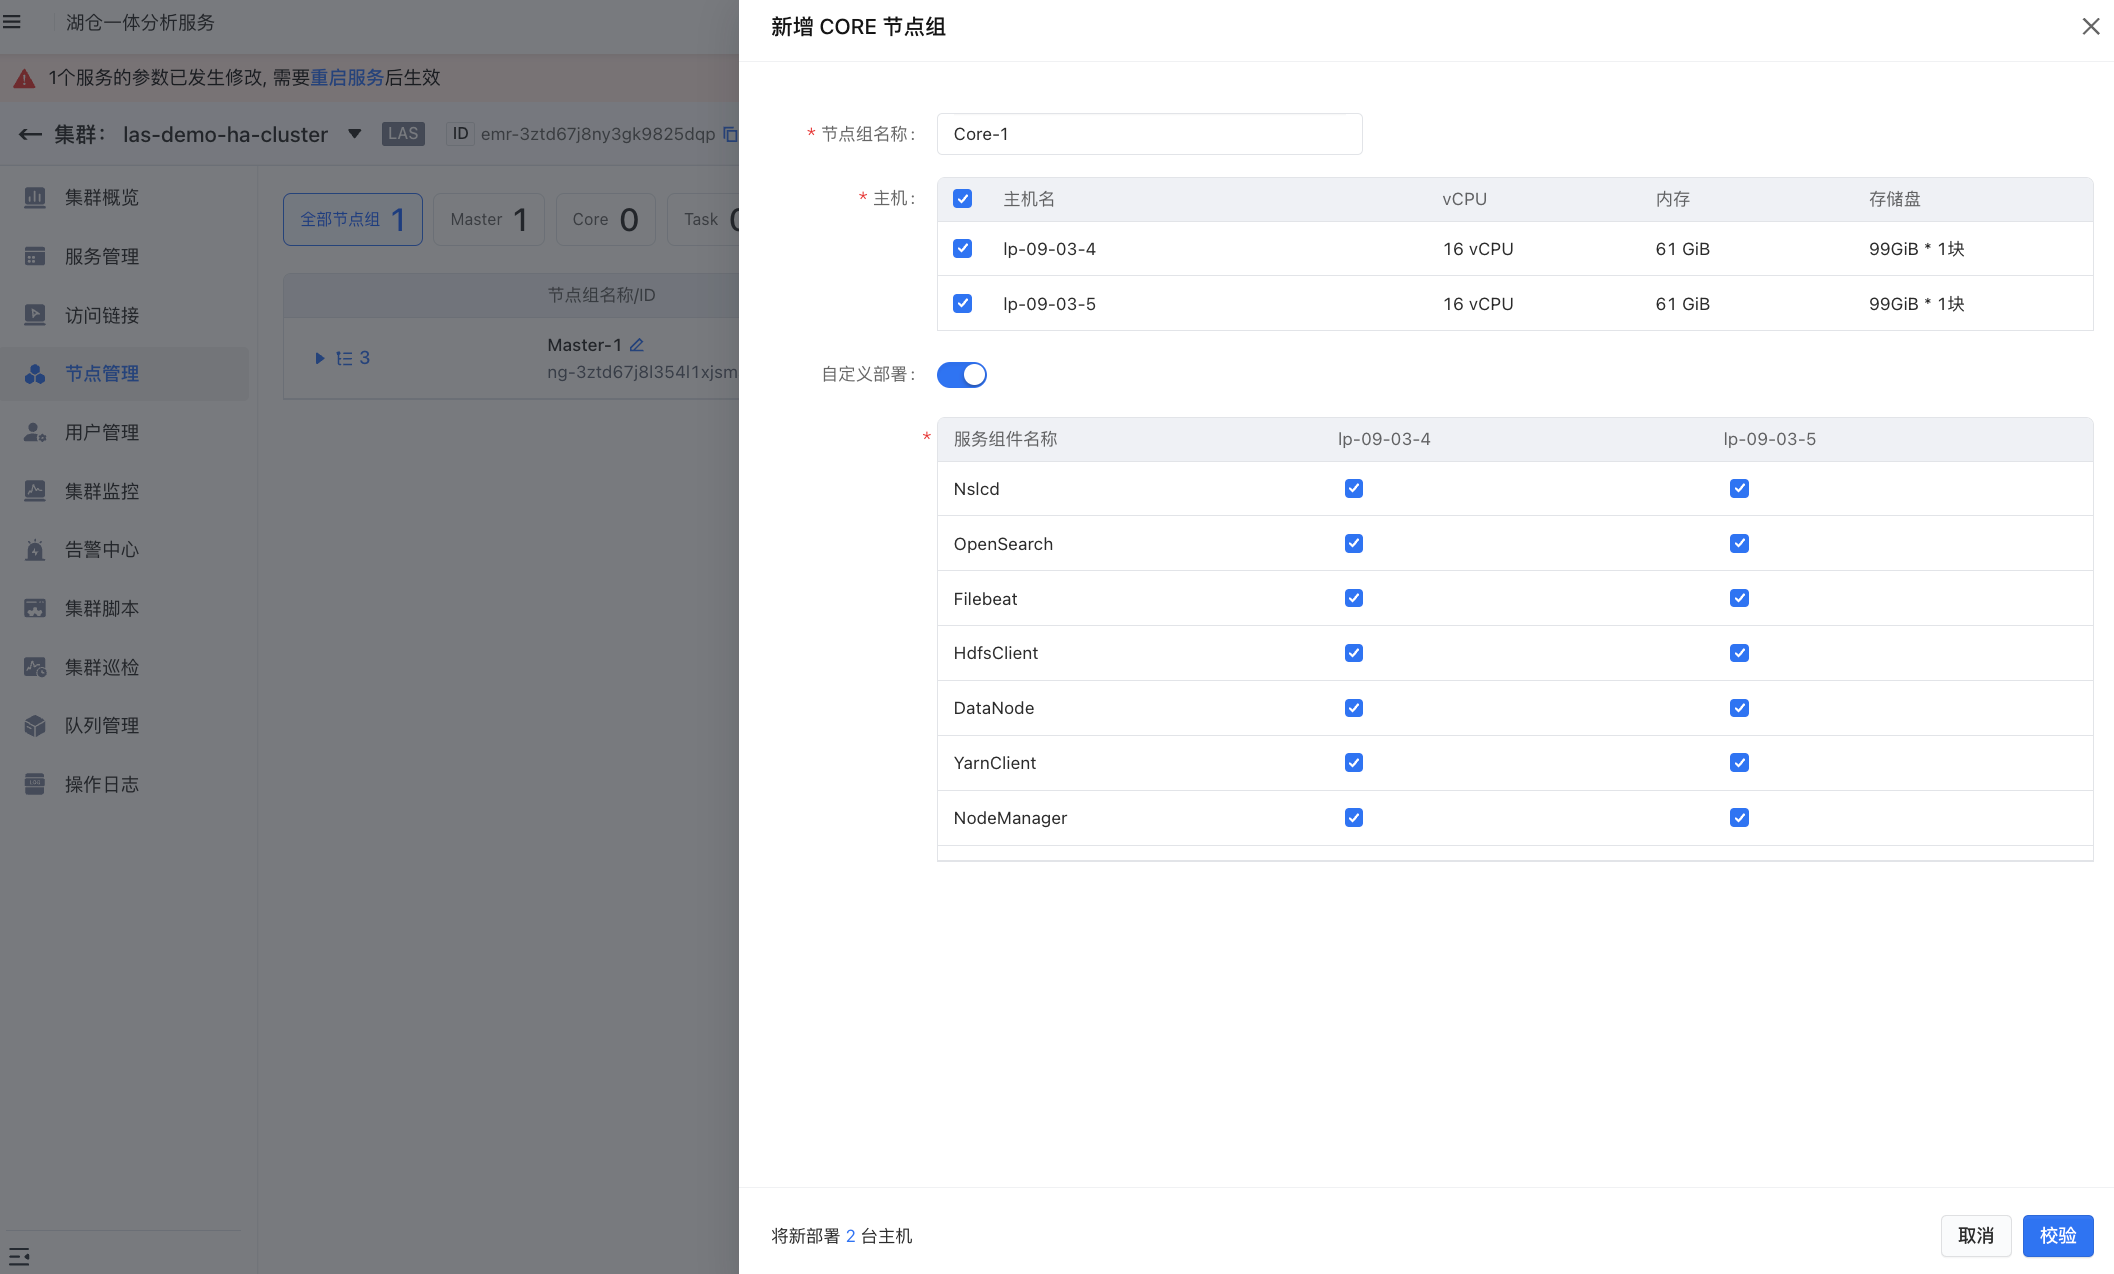Click the 告警中心 alarm icon
This screenshot has height=1274, width=2114.
click(x=35, y=550)
